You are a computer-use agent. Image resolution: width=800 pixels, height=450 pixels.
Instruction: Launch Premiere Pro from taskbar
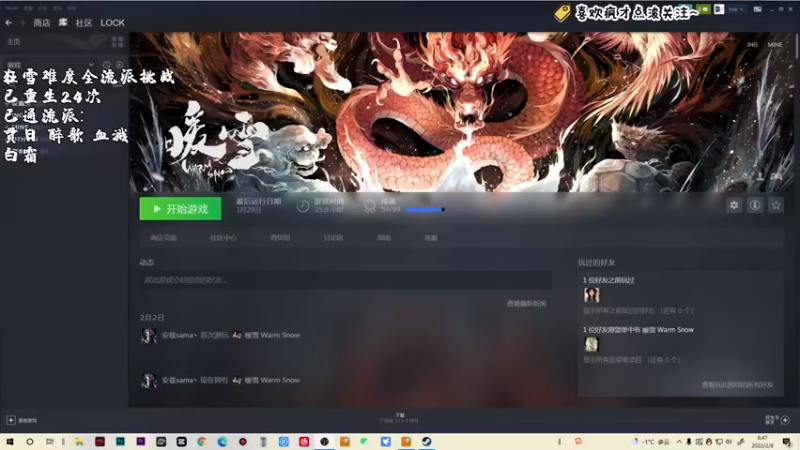coord(141,442)
